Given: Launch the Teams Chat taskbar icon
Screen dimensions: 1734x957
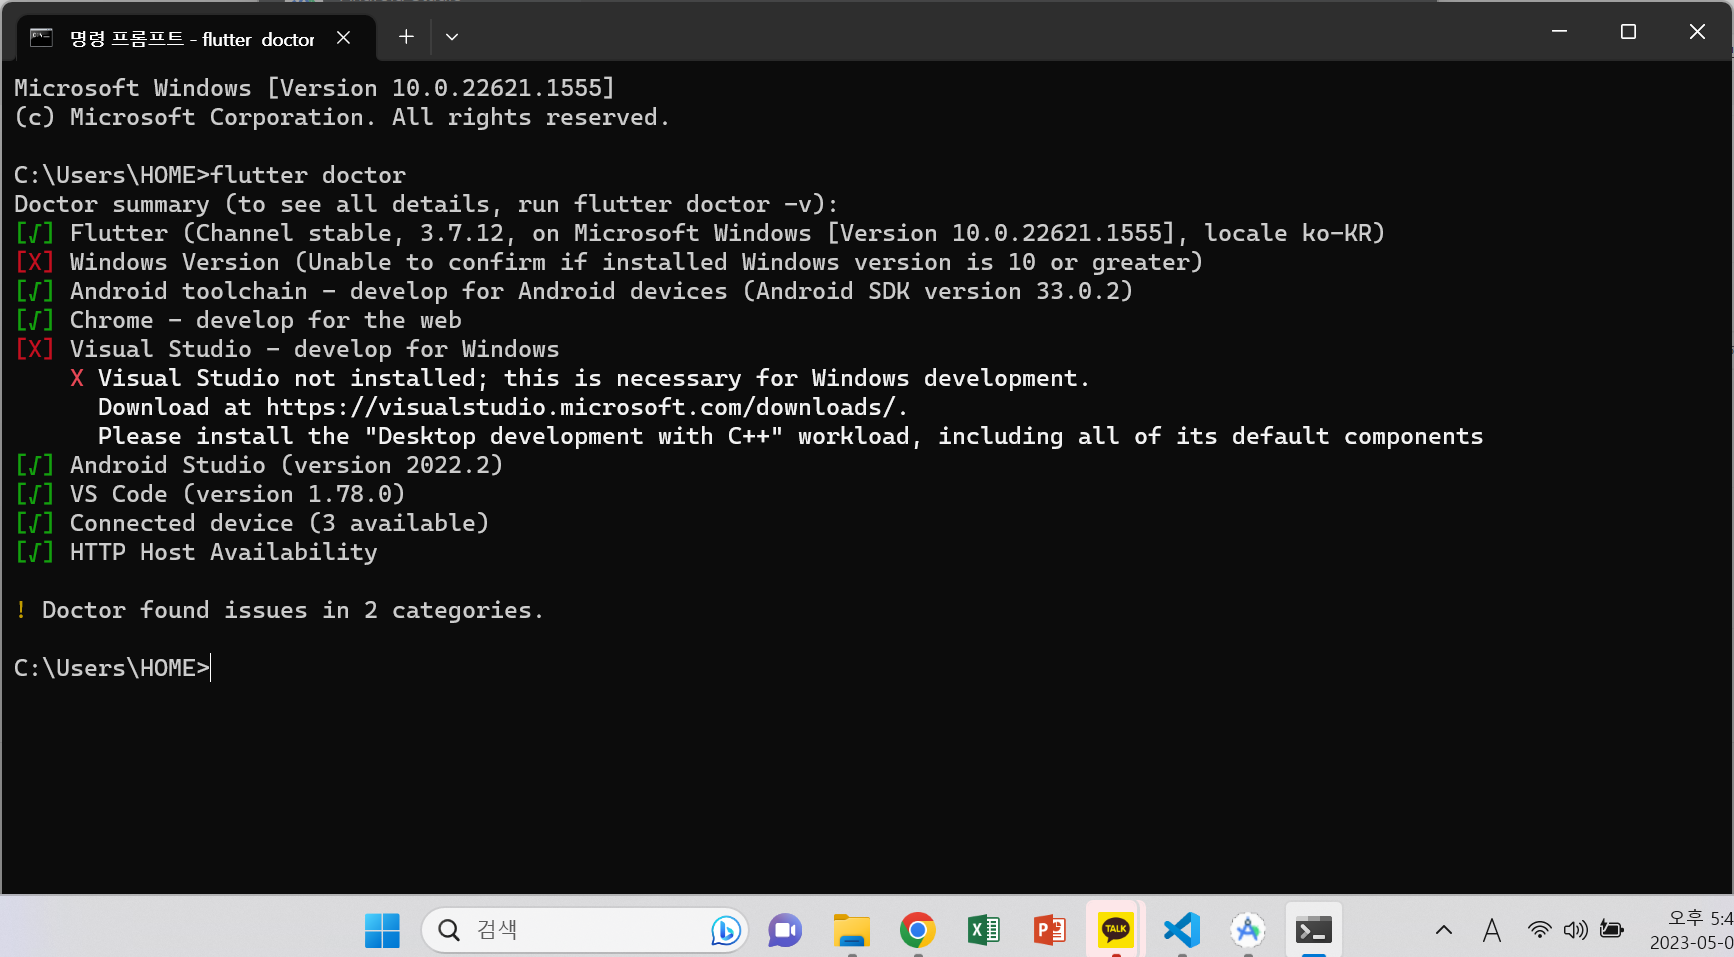Looking at the screenshot, I should [785, 930].
